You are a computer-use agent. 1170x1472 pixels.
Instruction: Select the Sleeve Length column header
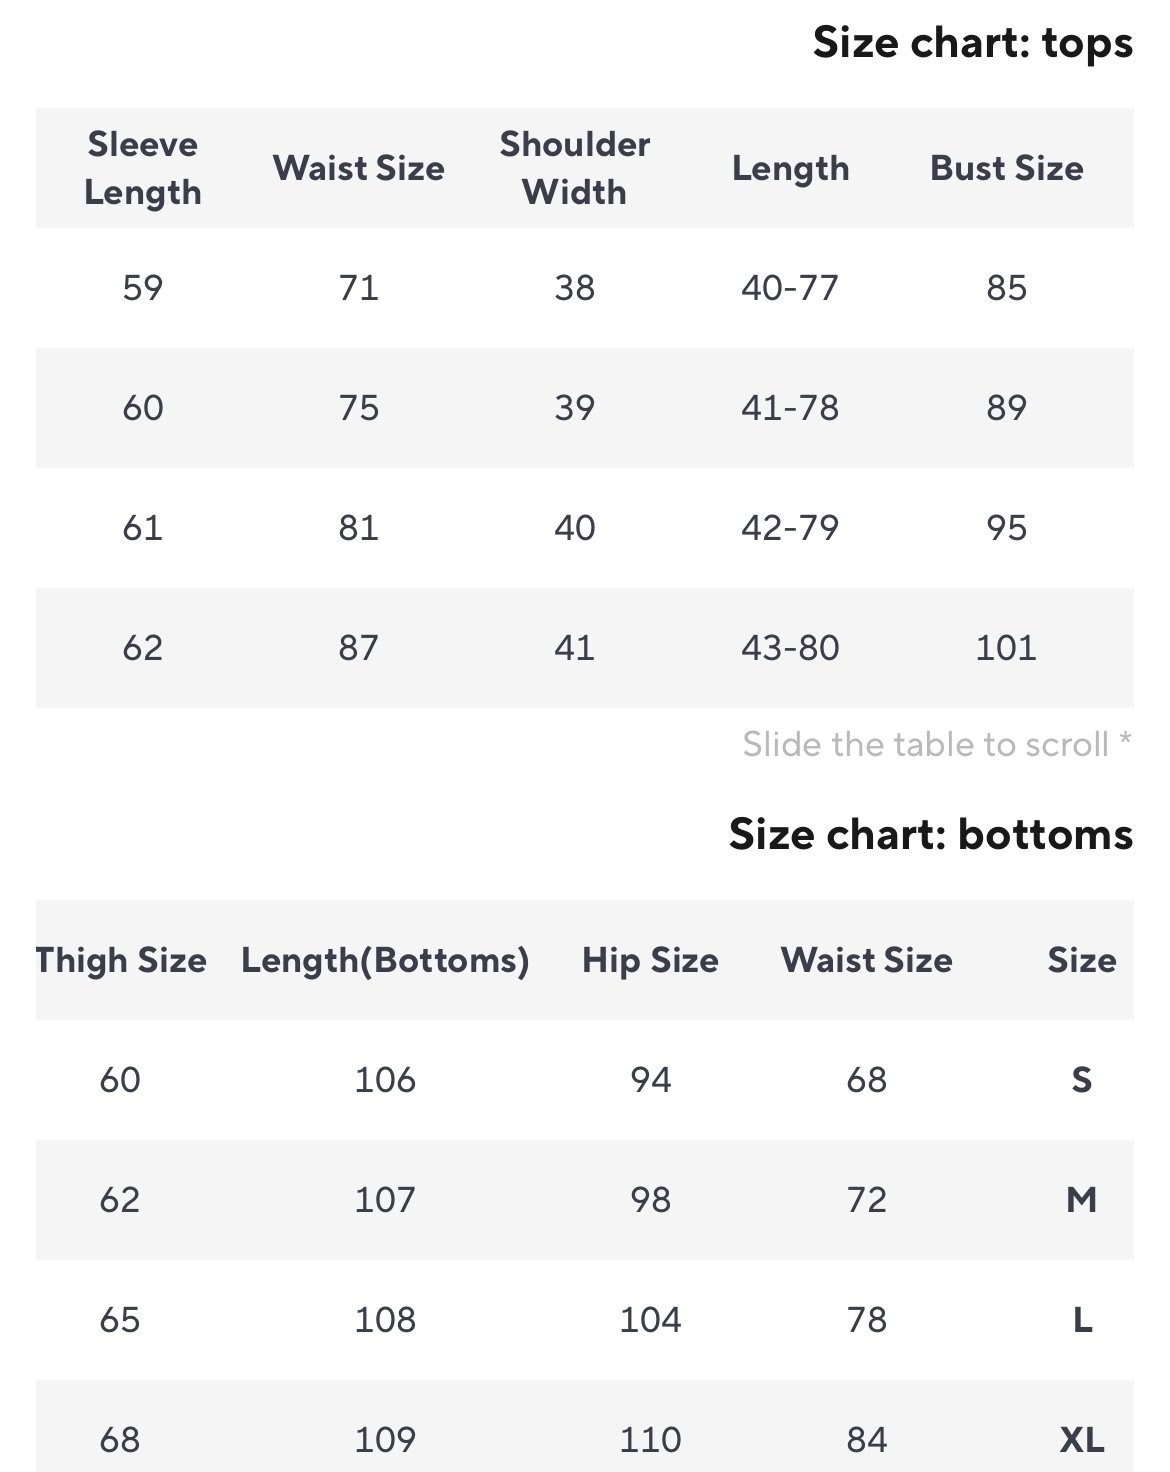point(142,168)
